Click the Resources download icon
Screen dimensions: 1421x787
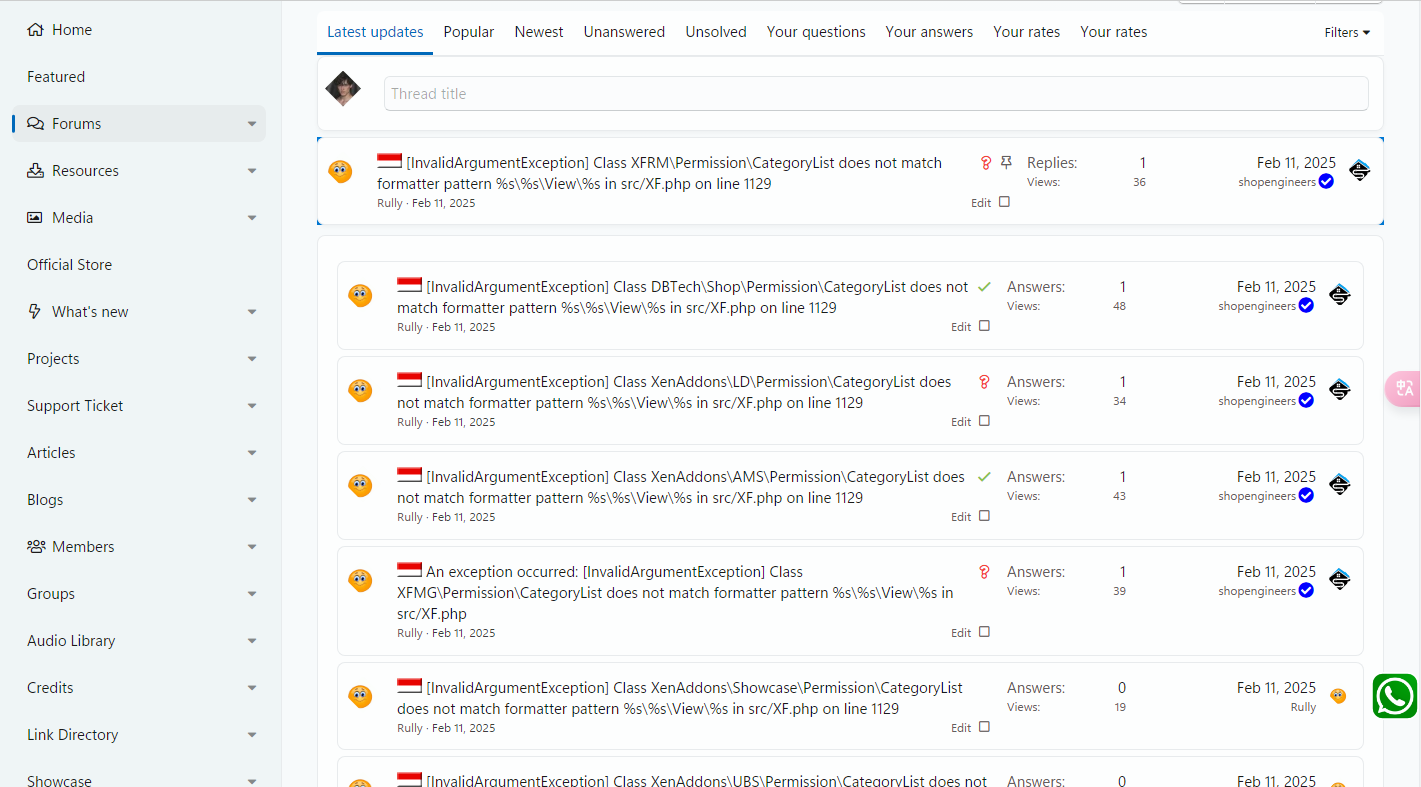(36, 171)
